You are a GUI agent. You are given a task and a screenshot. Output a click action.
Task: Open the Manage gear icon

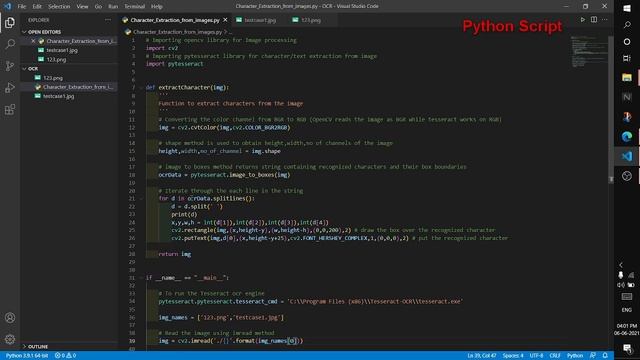point(10,339)
